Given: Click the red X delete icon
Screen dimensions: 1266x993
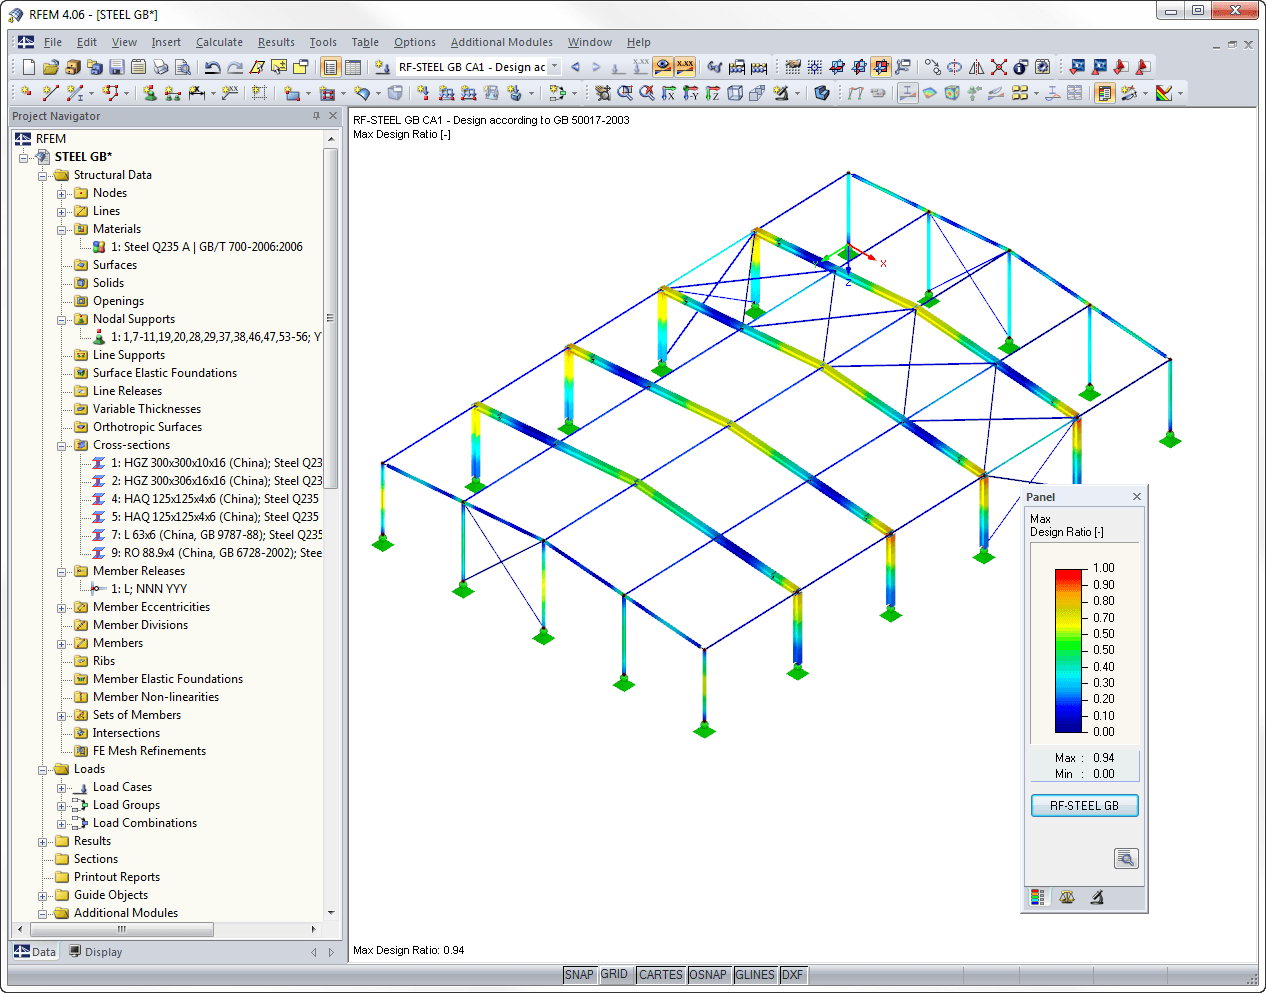Looking at the screenshot, I should click(999, 67).
